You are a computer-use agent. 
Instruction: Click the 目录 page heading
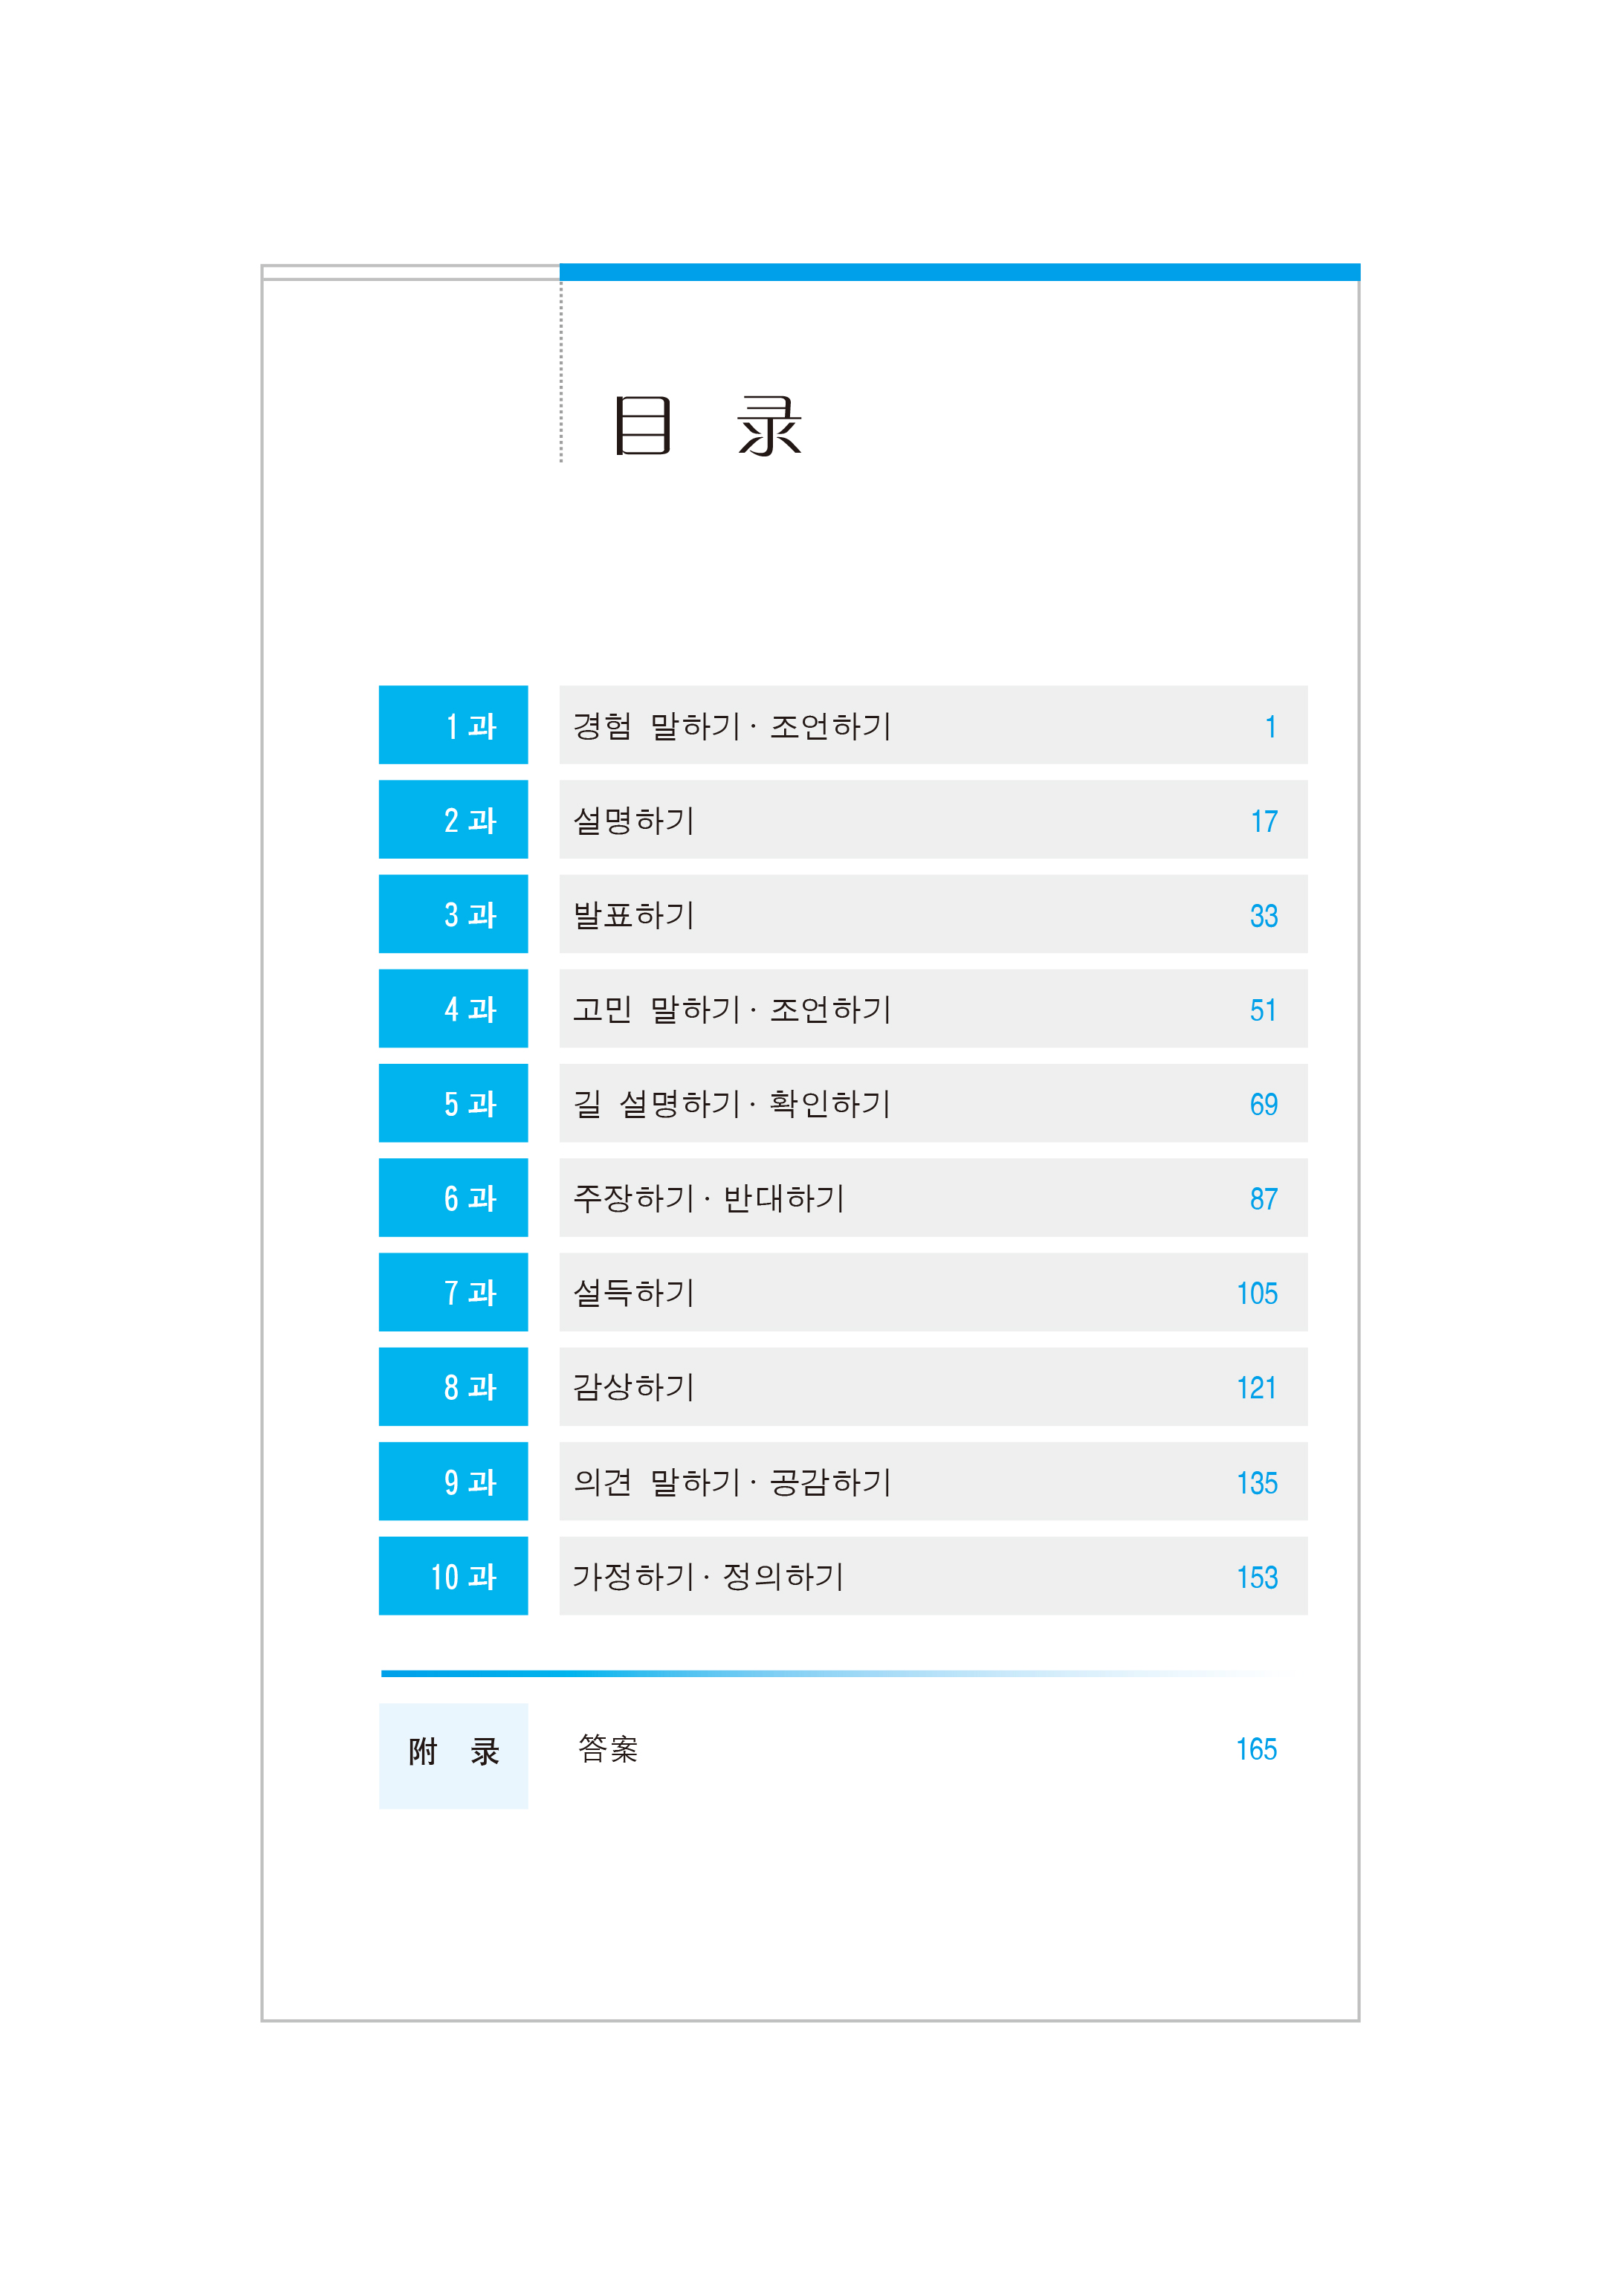[707, 426]
